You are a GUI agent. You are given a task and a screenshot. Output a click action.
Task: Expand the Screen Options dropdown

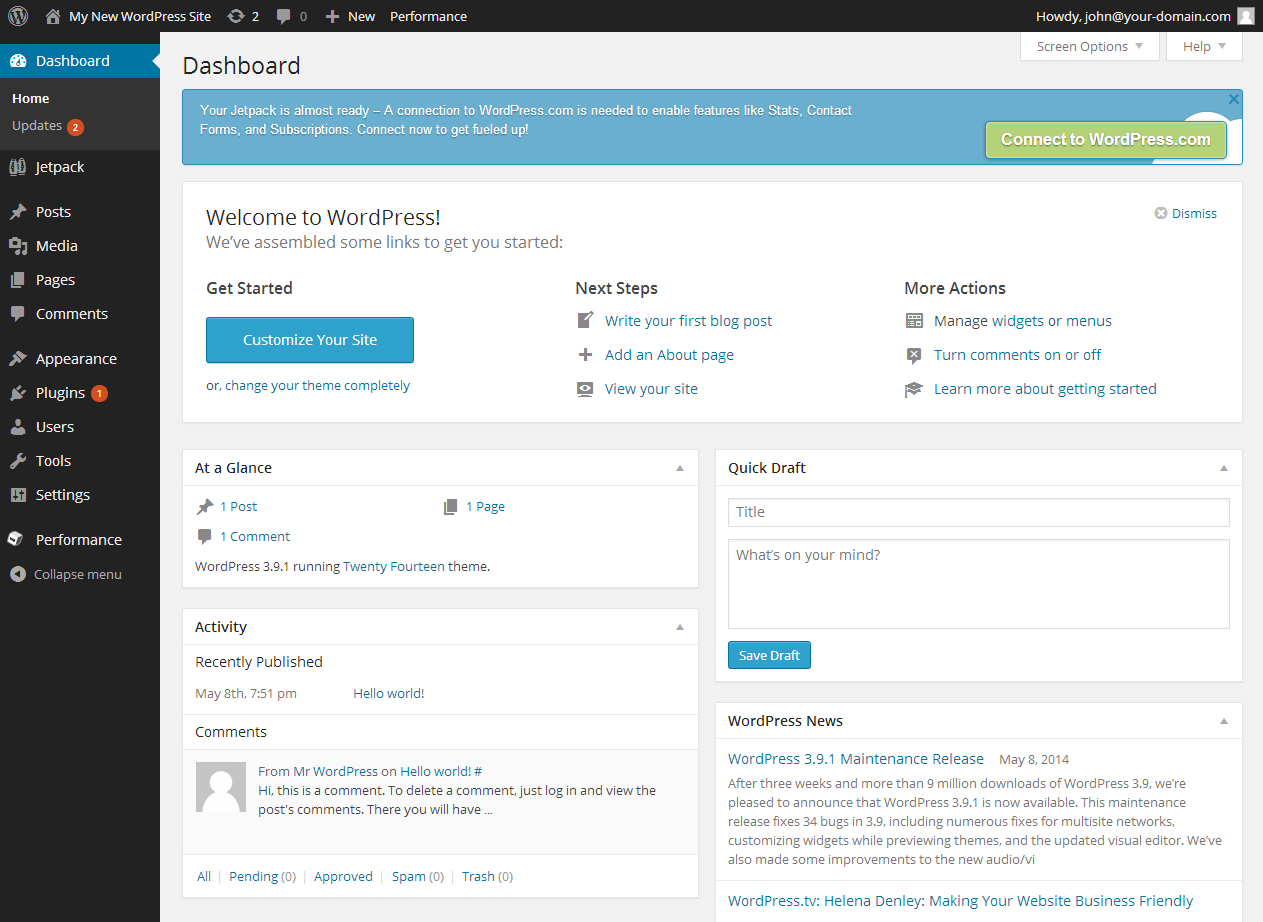point(1090,46)
